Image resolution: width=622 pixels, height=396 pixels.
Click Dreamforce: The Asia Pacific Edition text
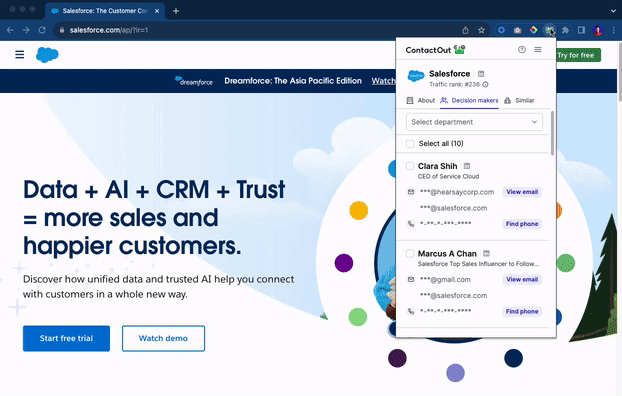(x=293, y=81)
